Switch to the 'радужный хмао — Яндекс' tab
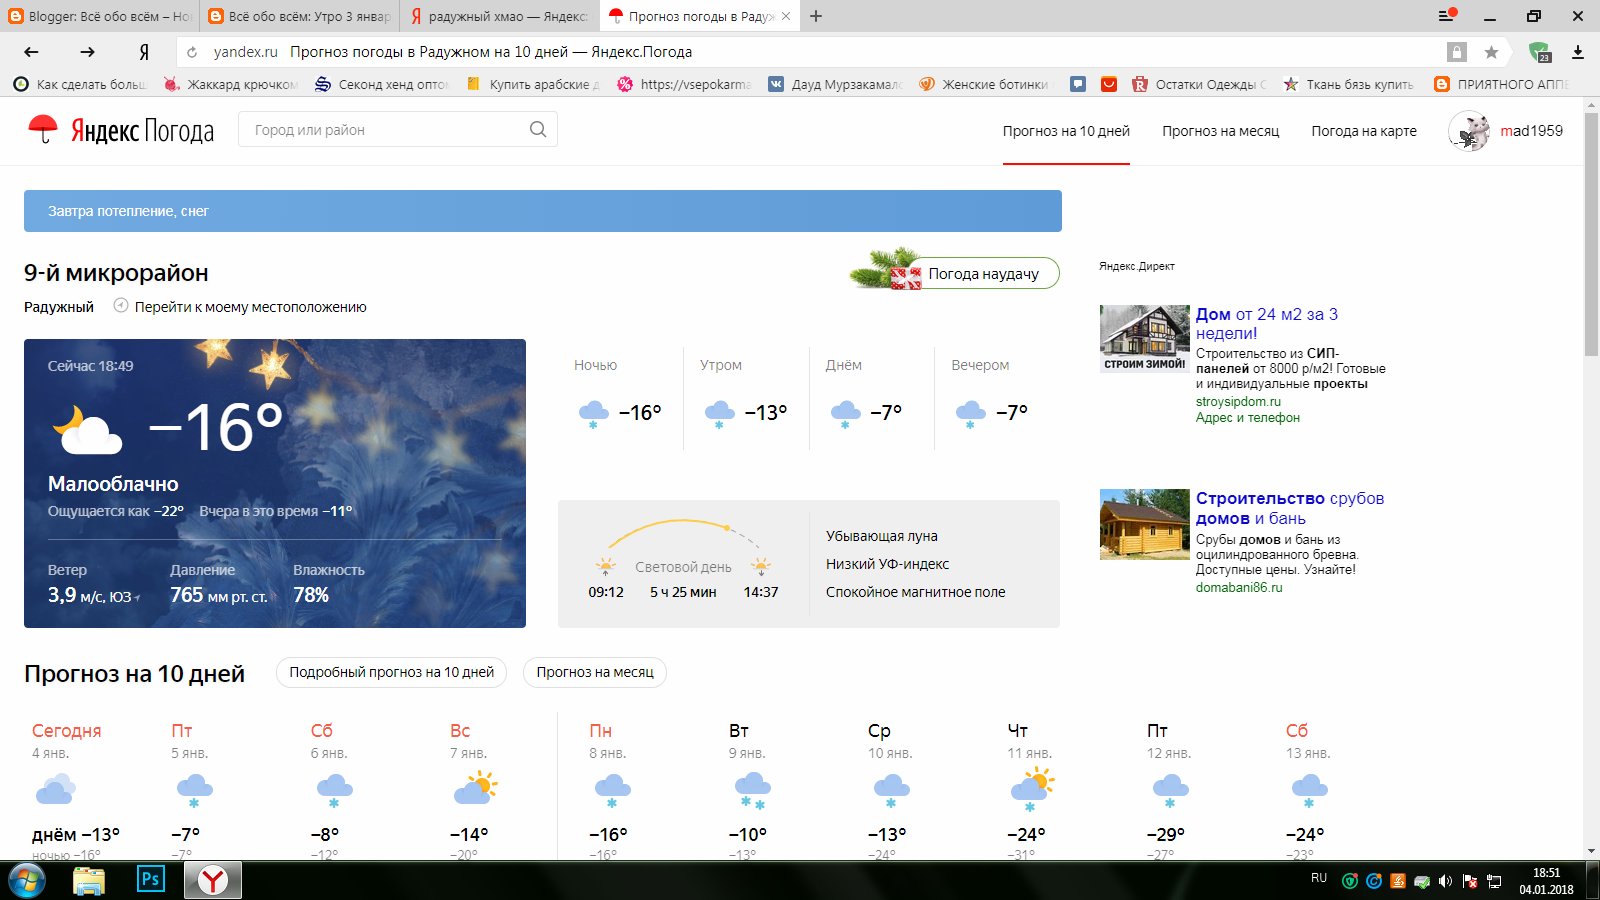 click(x=500, y=16)
